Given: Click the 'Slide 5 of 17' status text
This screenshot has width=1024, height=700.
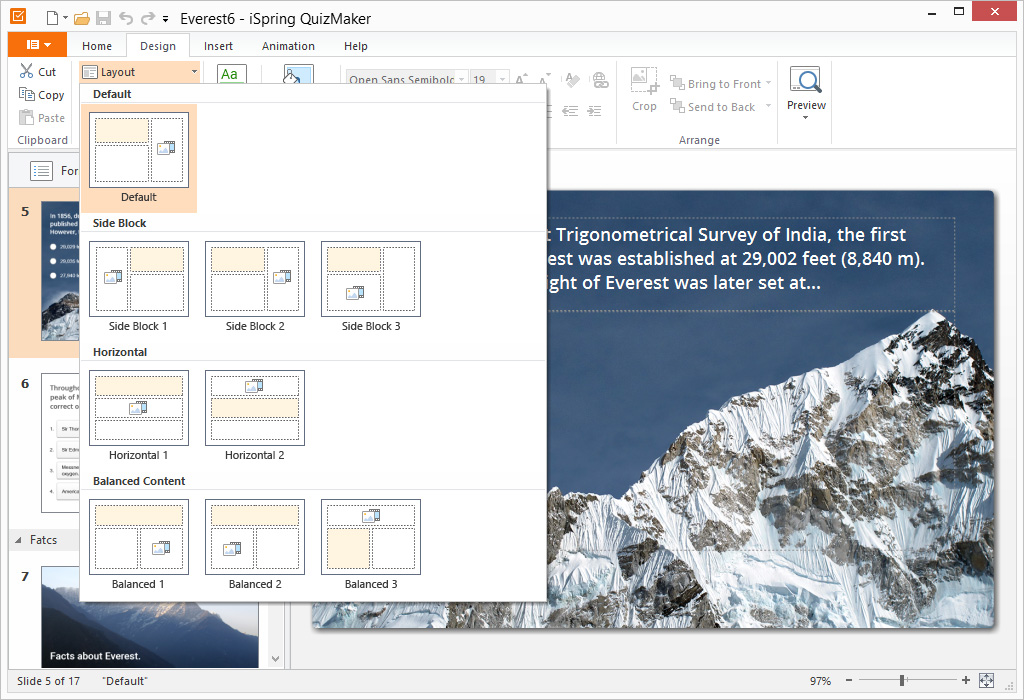Looking at the screenshot, I should click(48, 681).
